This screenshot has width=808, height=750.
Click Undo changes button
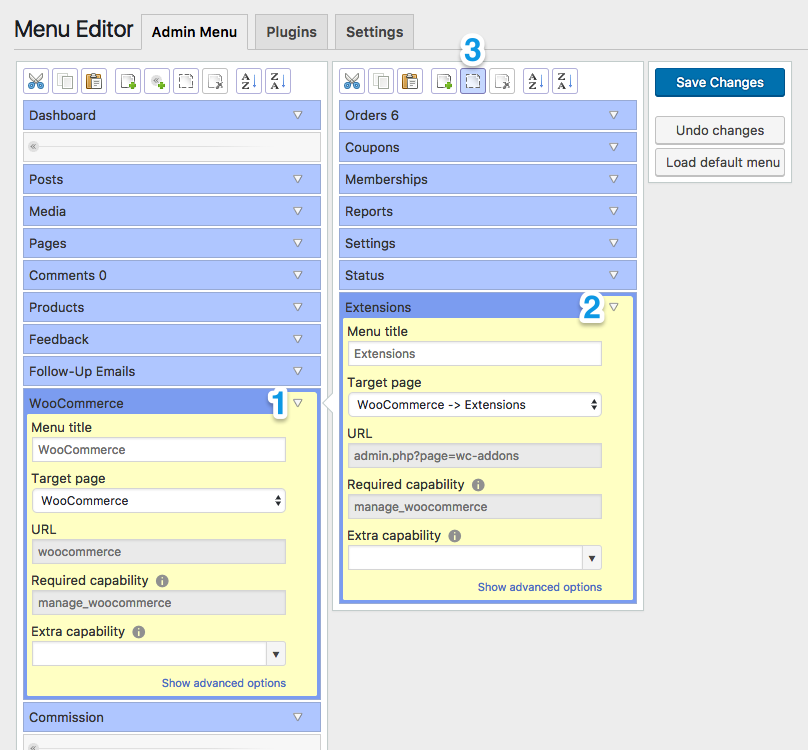pos(720,130)
